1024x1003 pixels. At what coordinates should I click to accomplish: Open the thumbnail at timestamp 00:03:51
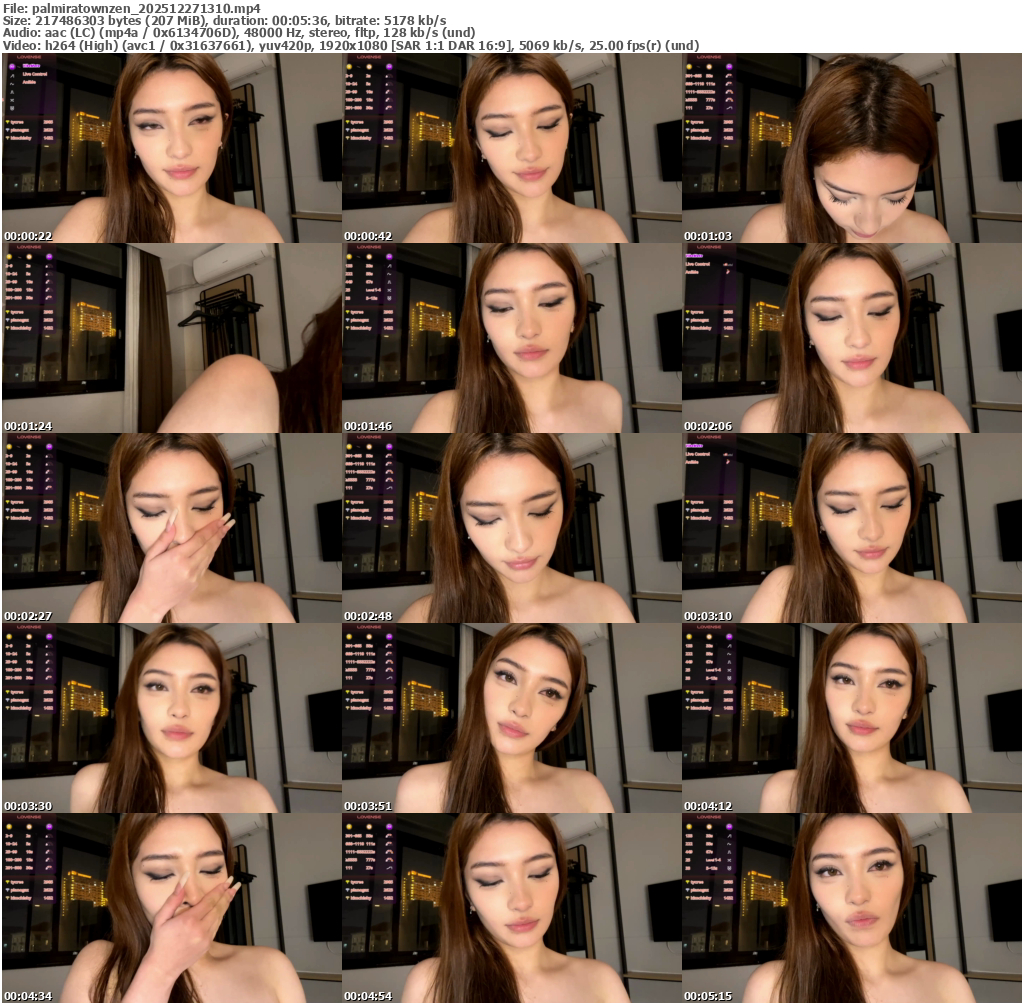(x=512, y=718)
